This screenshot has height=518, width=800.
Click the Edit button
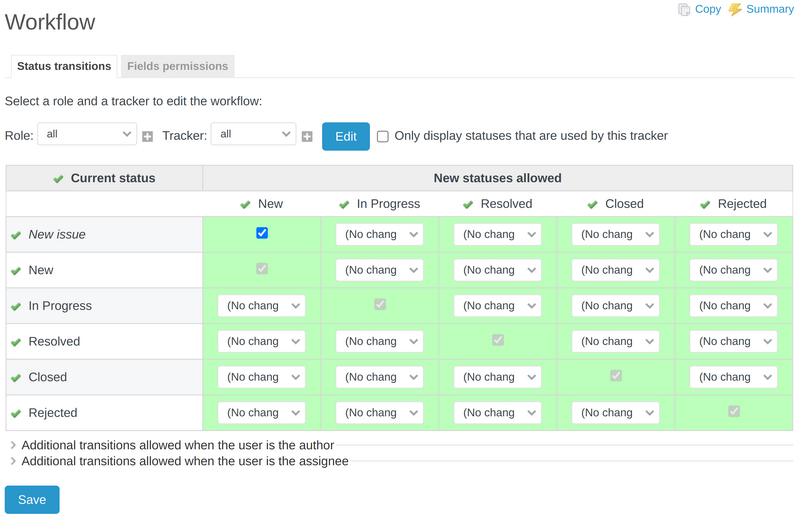(346, 136)
